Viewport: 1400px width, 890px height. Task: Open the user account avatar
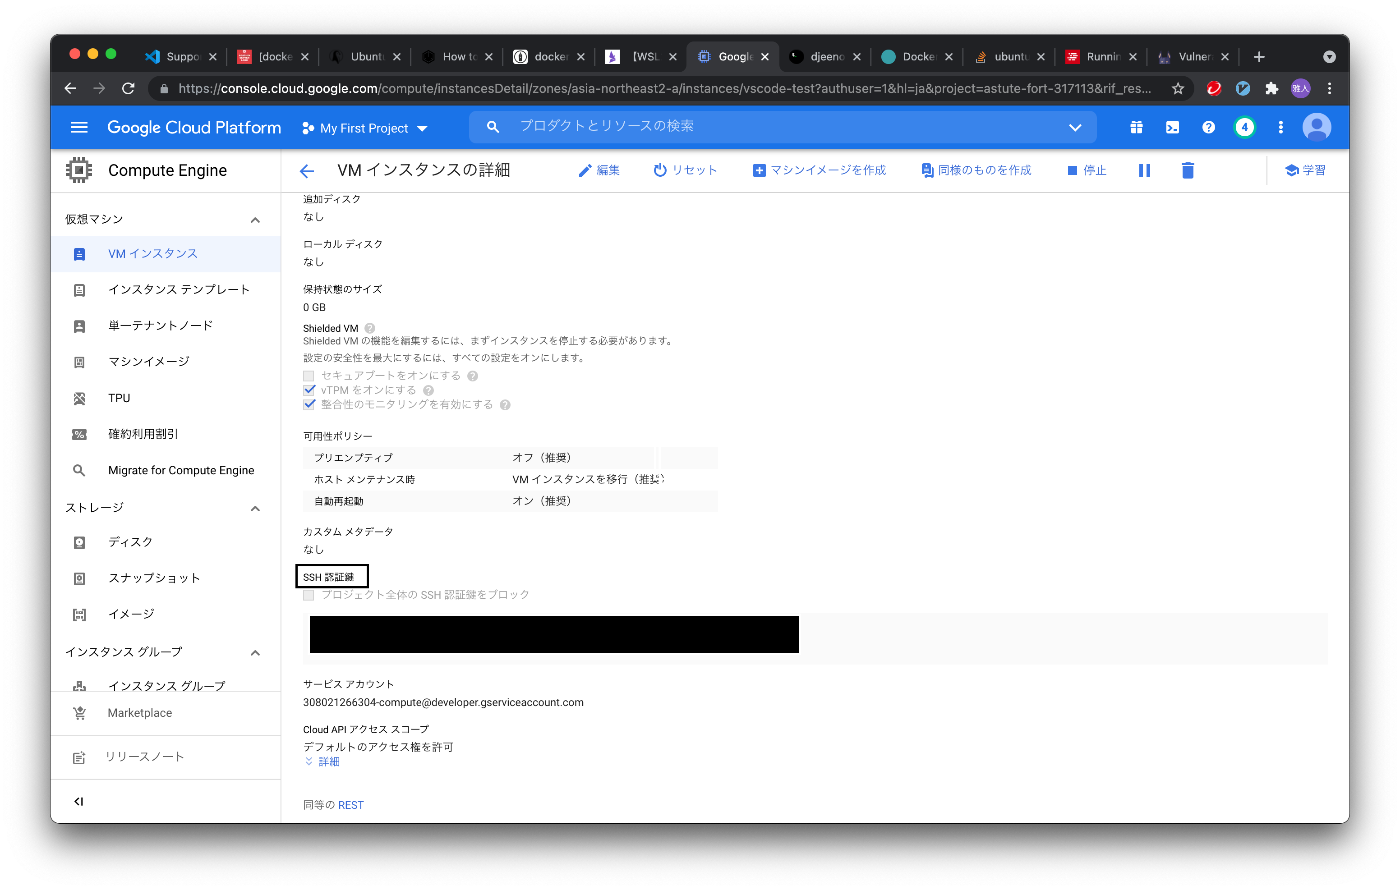(1317, 127)
